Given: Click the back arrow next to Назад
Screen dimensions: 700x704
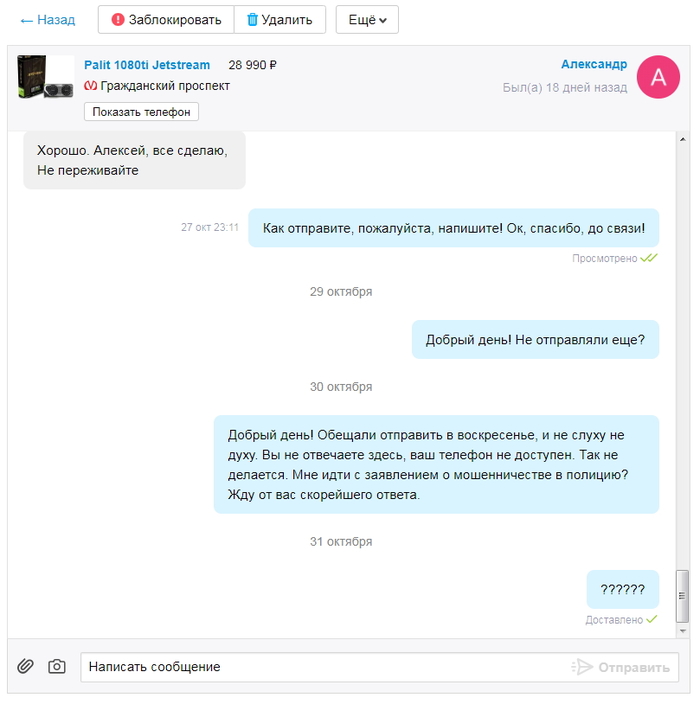Looking at the screenshot, I should [x=26, y=21].
